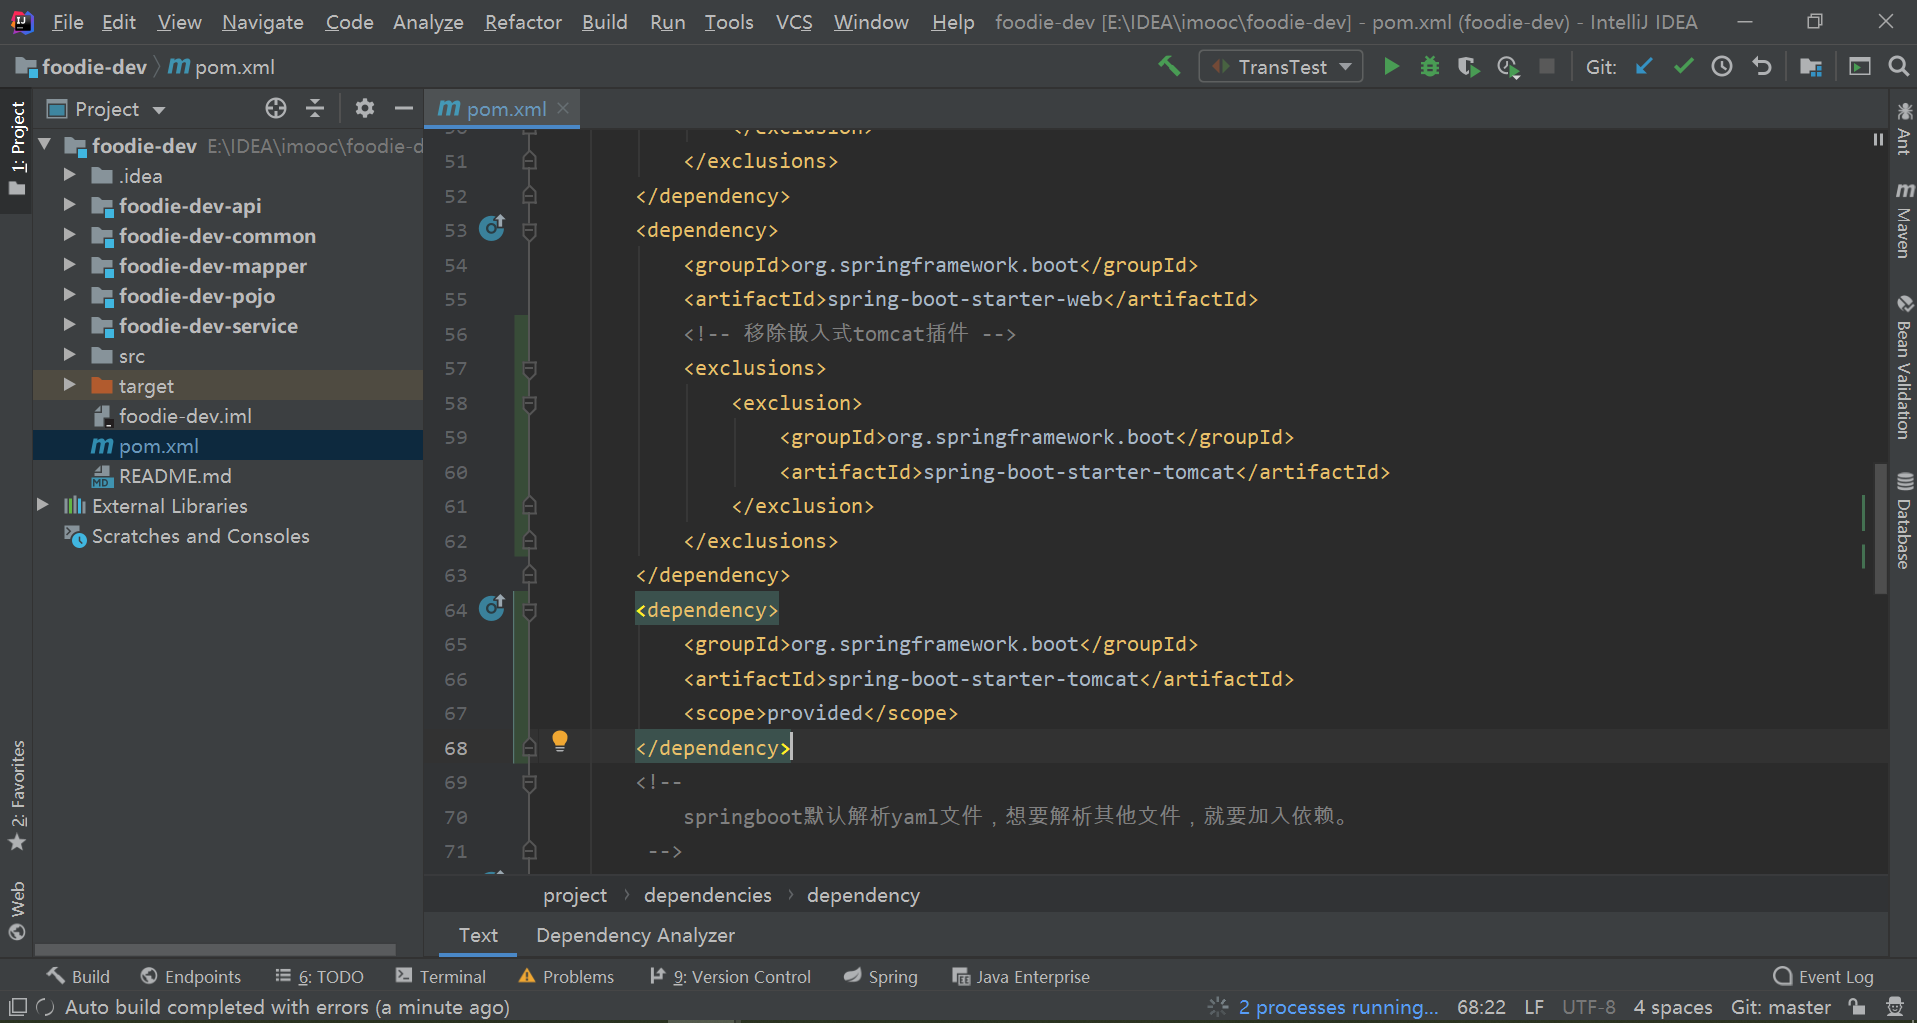Image resolution: width=1917 pixels, height=1023 pixels.
Task: Switch to Dependency Analyzer tab
Action: 635,935
